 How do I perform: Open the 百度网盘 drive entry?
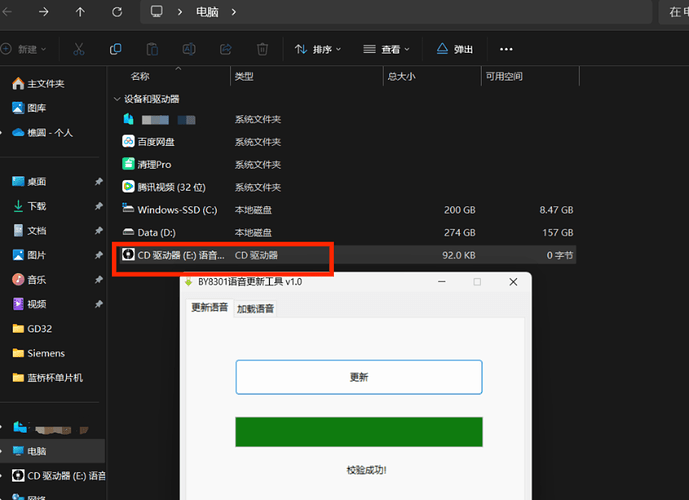click(155, 142)
